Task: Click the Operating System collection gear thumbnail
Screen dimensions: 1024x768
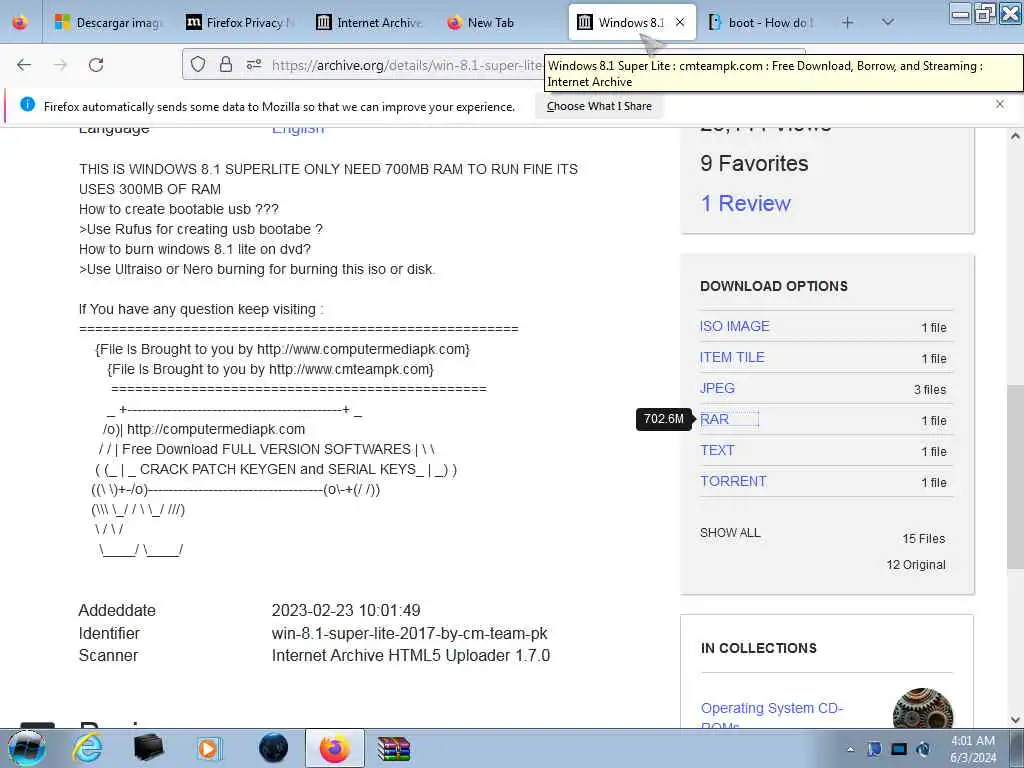Action: [922, 709]
